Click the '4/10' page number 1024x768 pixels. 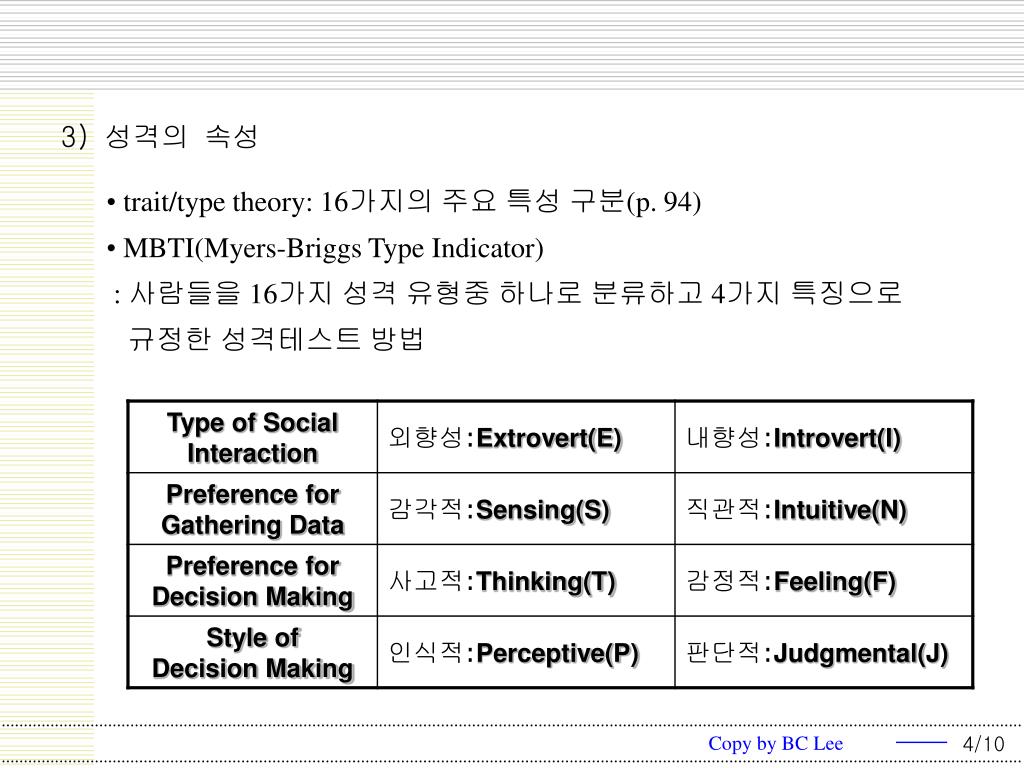[x=984, y=743]
